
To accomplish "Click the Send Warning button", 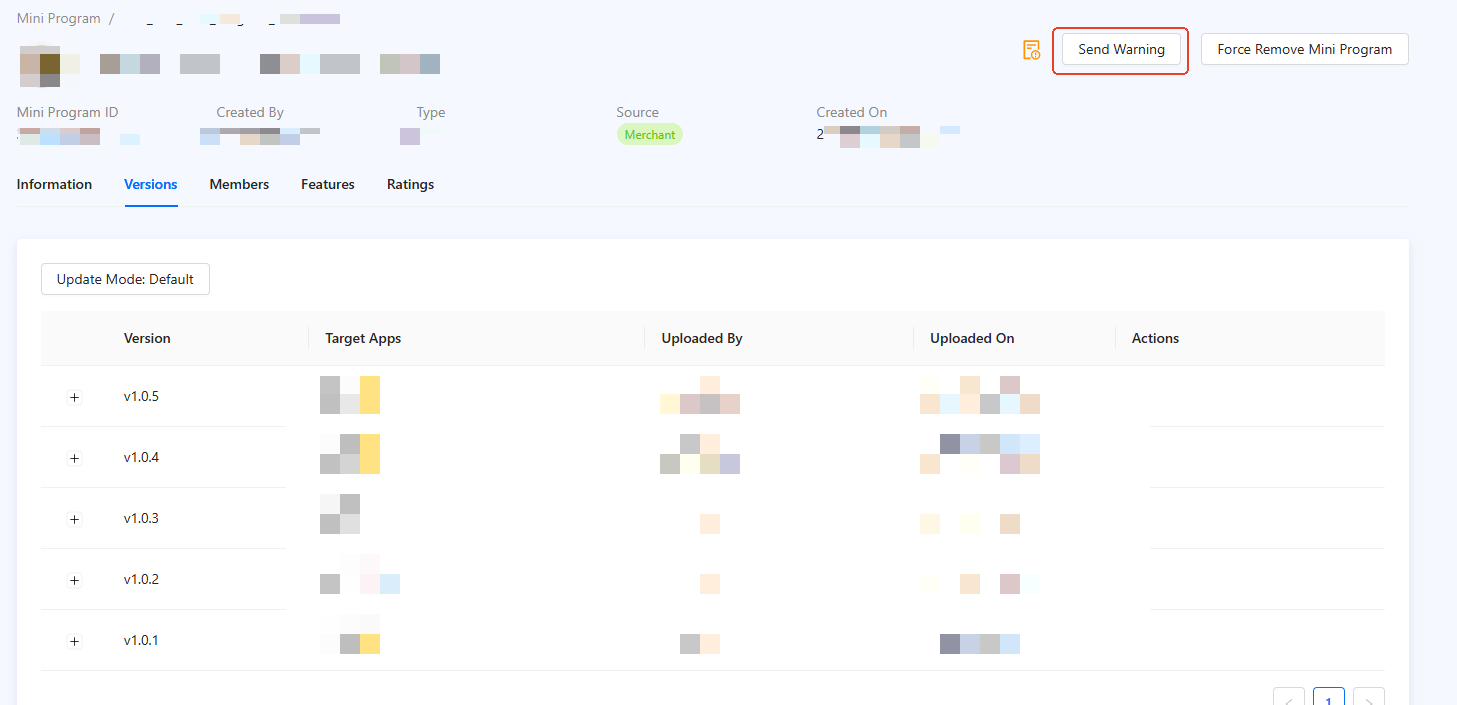I will pyautogui.click(x=1121, y=49).
